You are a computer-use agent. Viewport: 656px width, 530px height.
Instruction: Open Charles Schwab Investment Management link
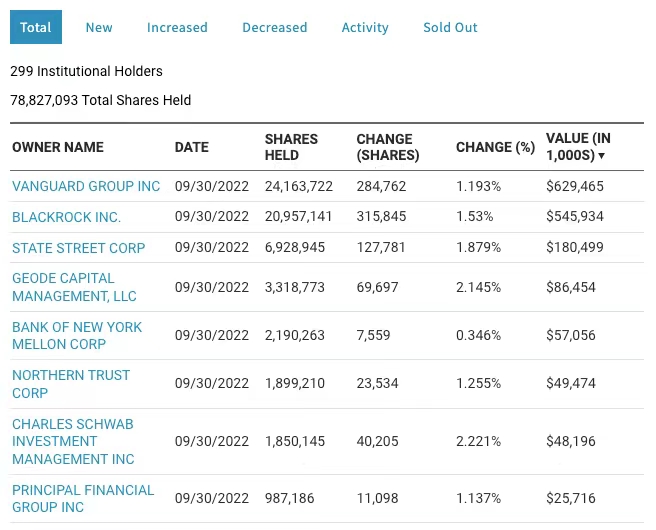pos(73,441)
